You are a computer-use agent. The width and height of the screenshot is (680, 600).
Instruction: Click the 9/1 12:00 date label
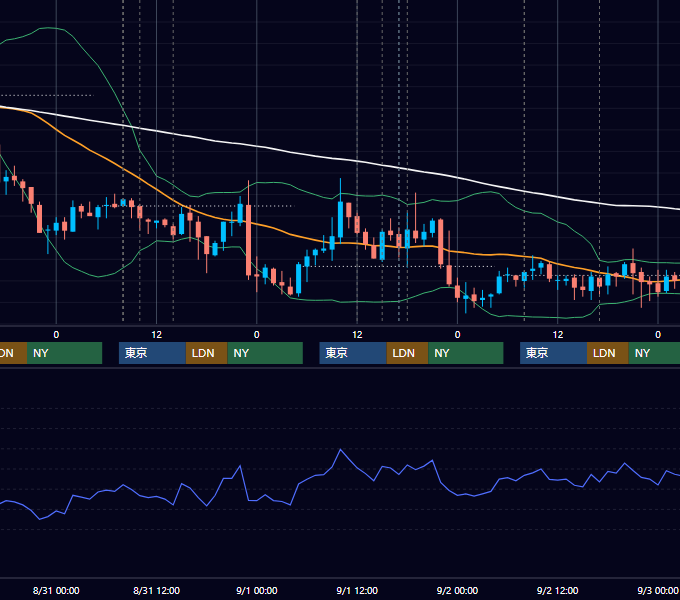coord(357,590)
